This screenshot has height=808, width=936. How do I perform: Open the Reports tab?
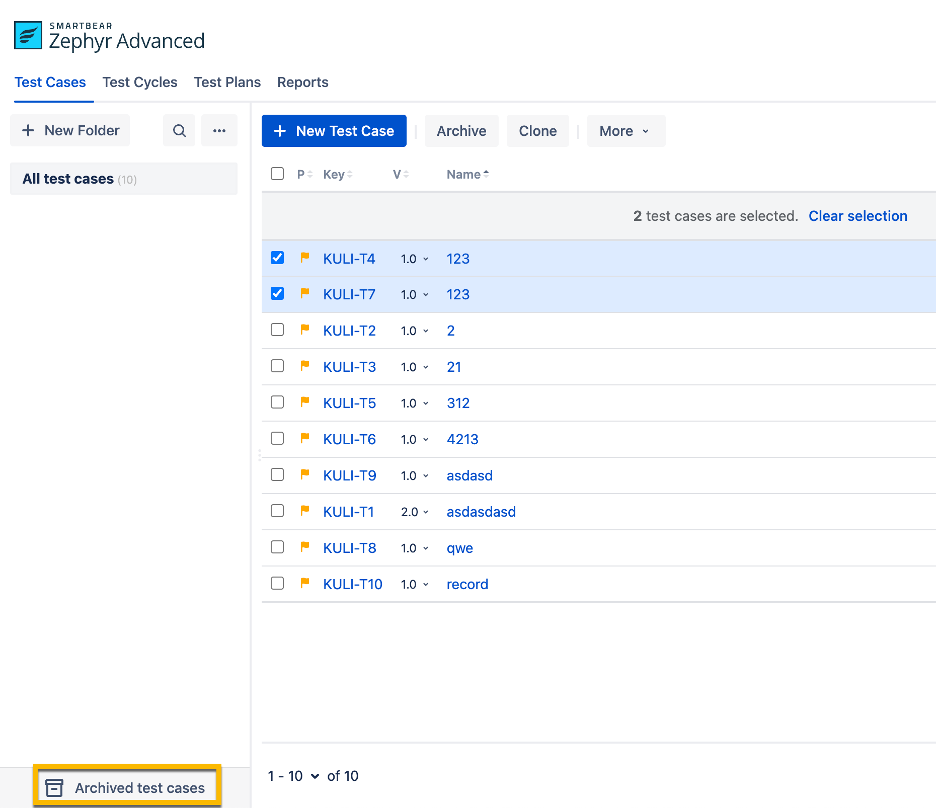(x=302, y=82)
